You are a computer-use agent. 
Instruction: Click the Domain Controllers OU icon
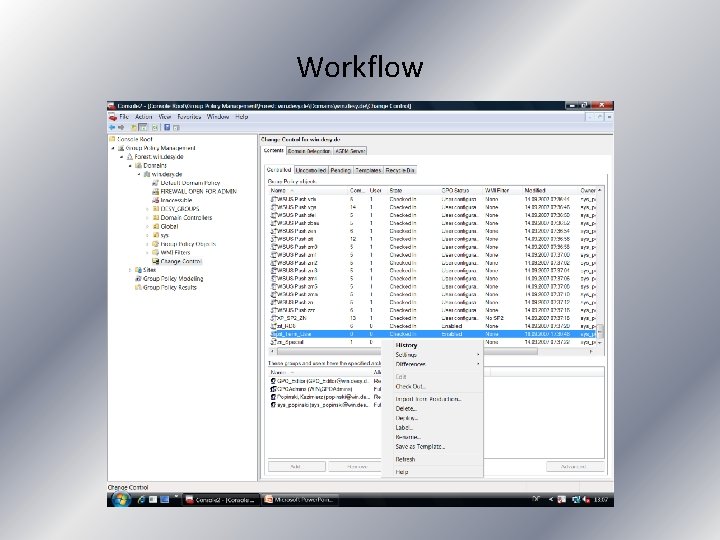click(x=156, y=218)
